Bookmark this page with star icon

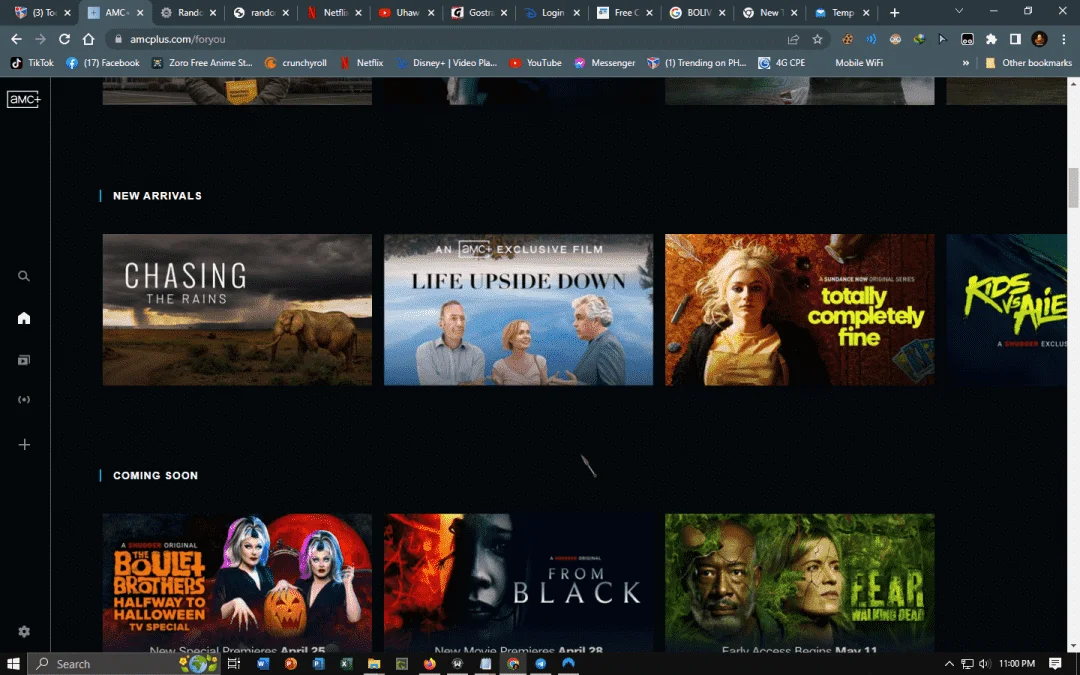[x=817, y=39]
